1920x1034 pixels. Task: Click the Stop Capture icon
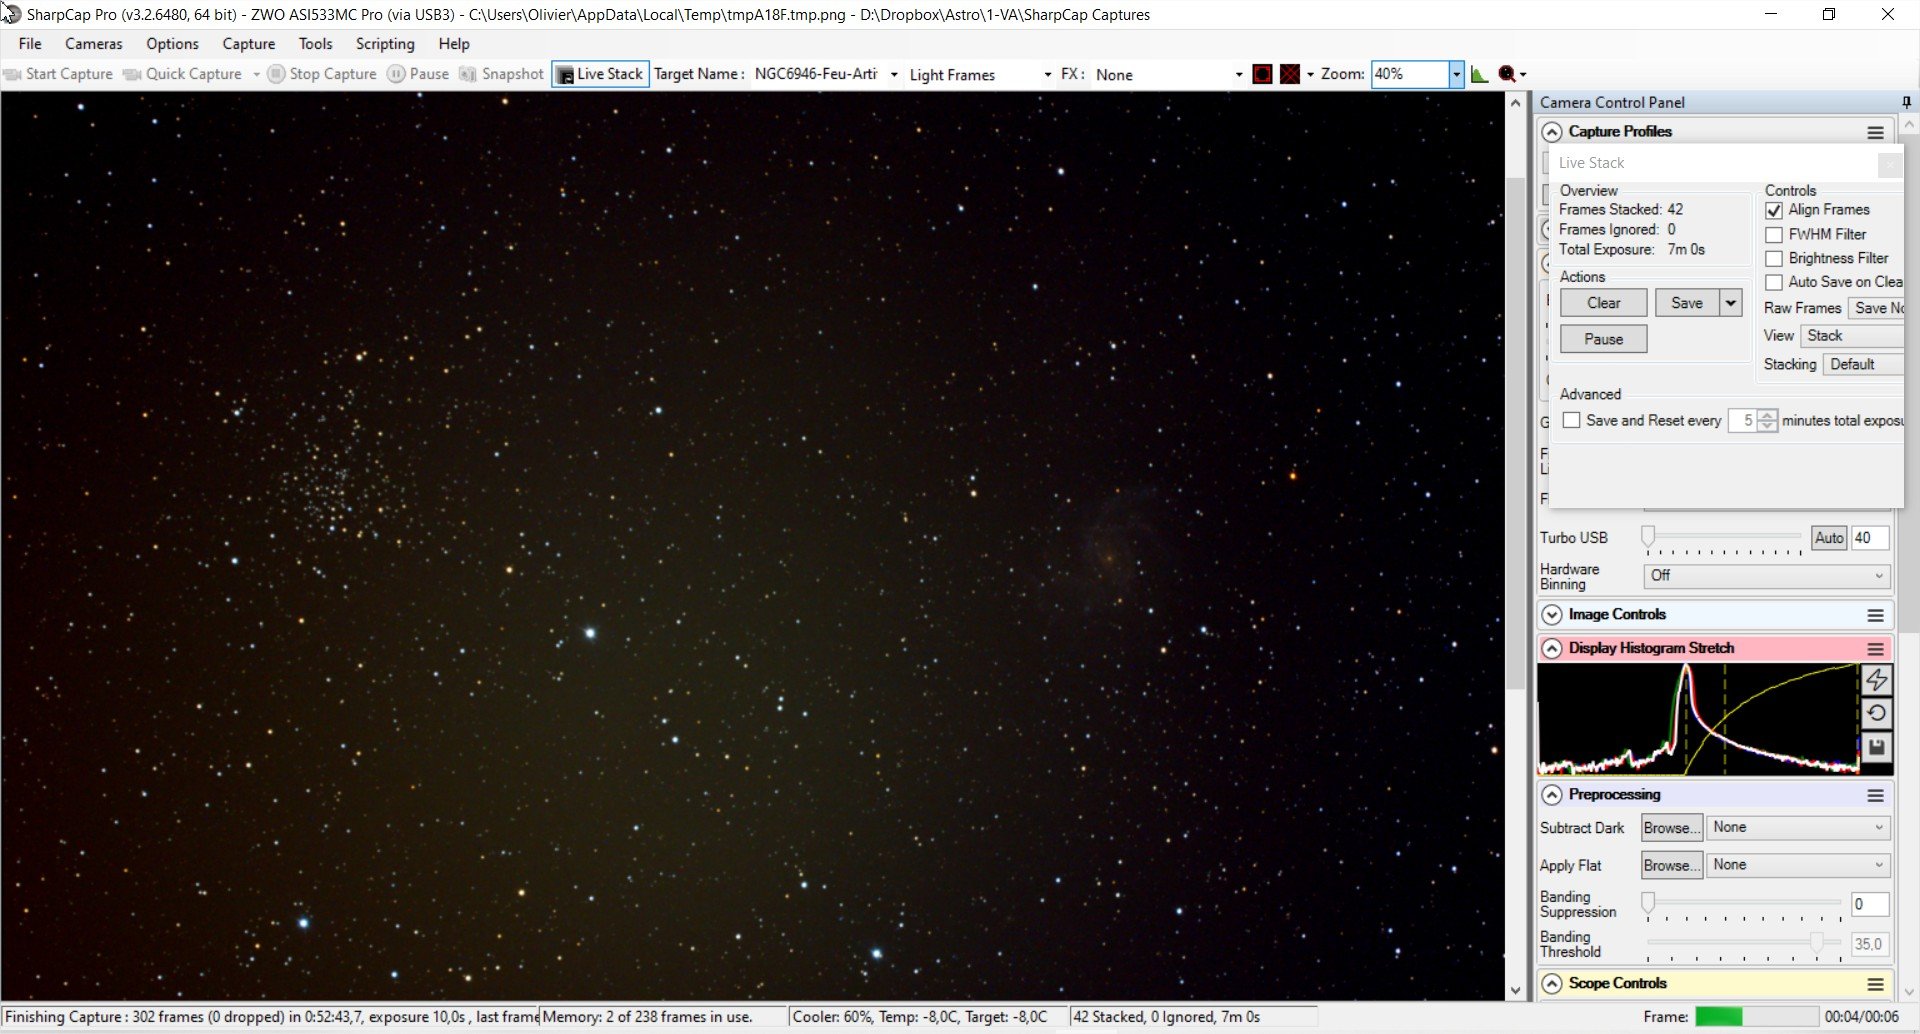click(x=276, y=74)
